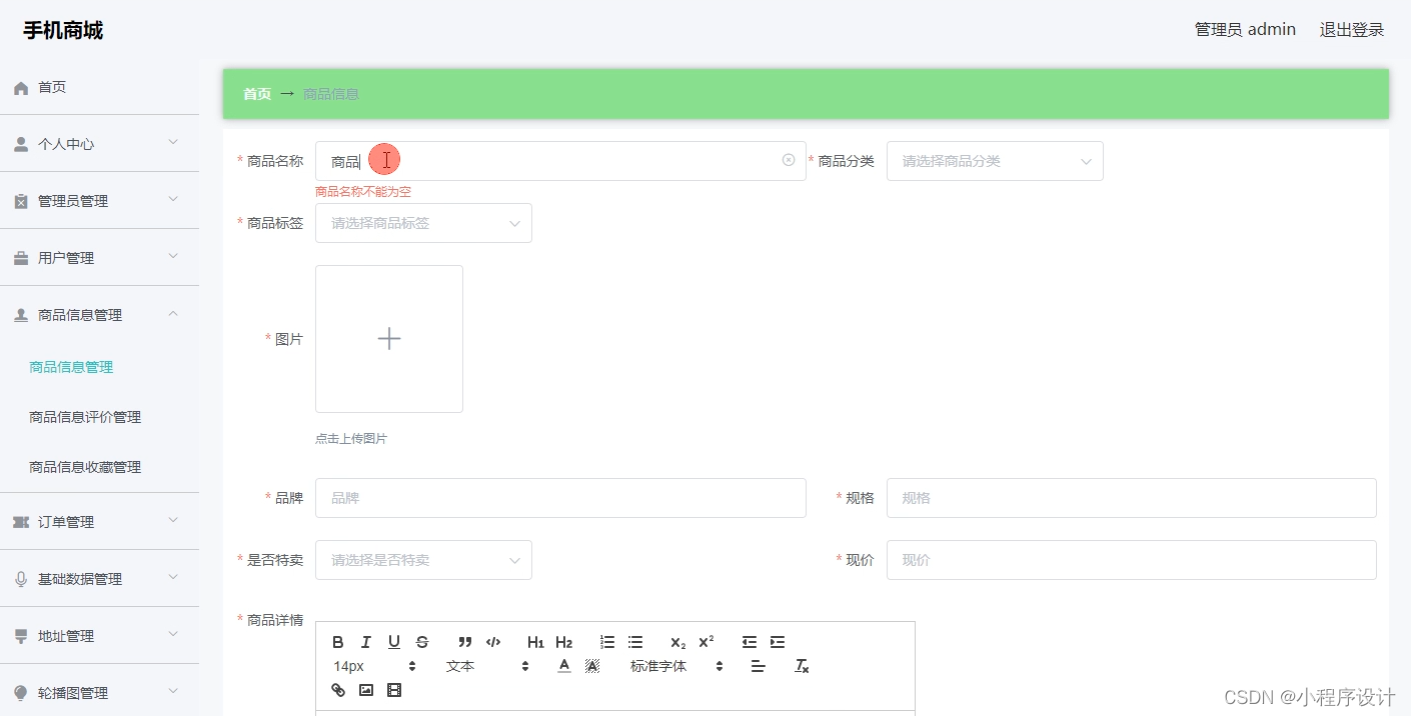The height and width of the screenshot is (716, 1411).
Task: Expand the 基础数据管理 sidebar menu
Action: [x=99, y=578]
